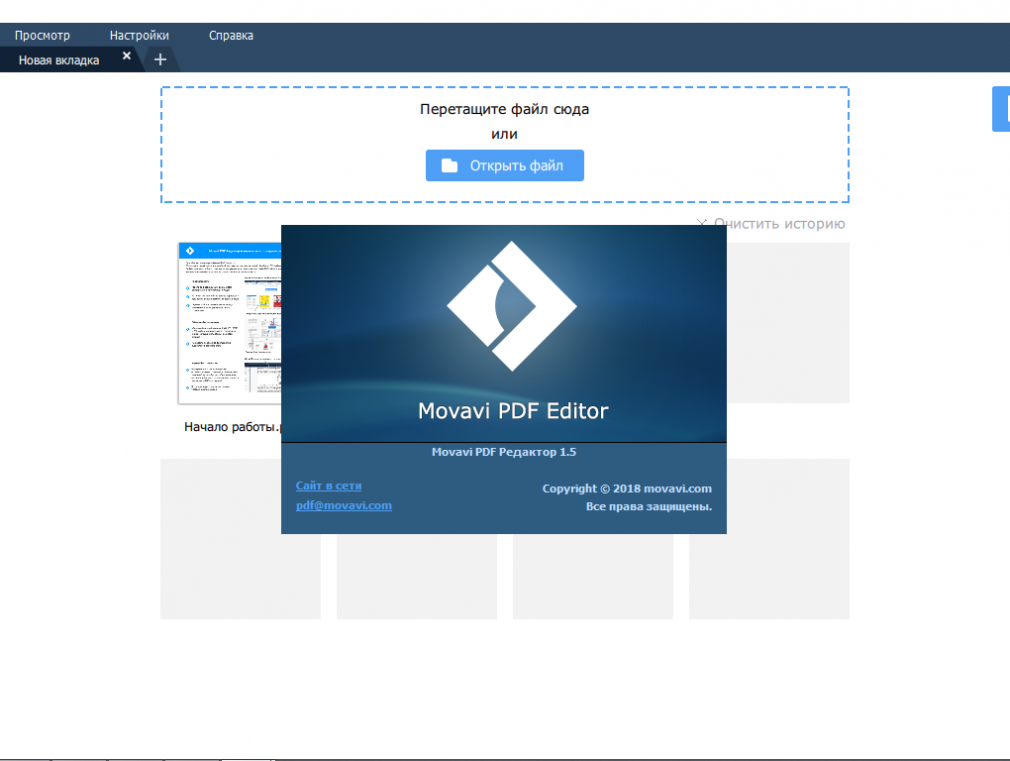
Task: Click the Copyright © 2018 movavi.com text
Action: [x=627, y=488]
